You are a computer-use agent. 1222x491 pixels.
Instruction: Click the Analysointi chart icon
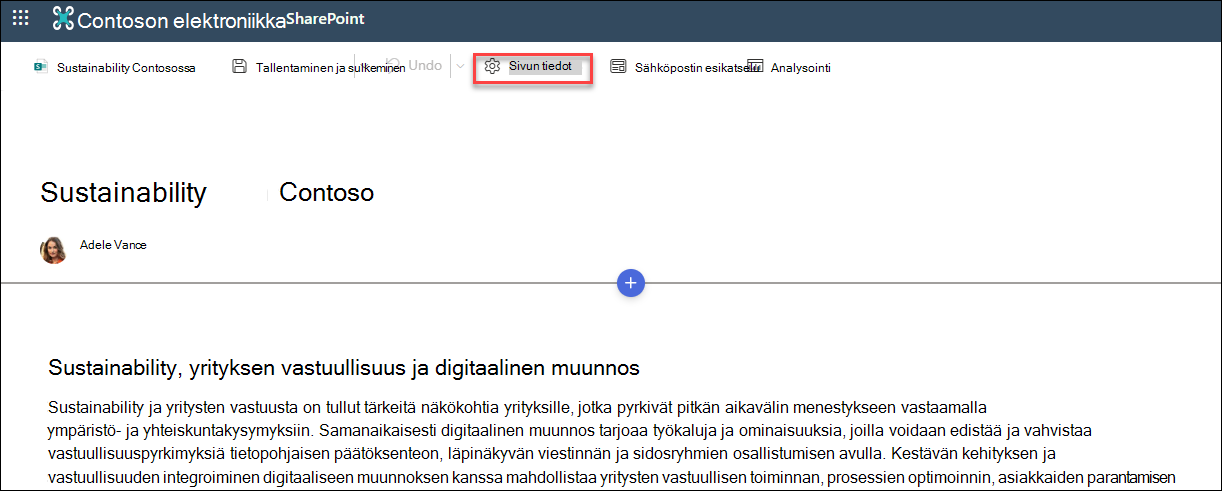(755, 67)
